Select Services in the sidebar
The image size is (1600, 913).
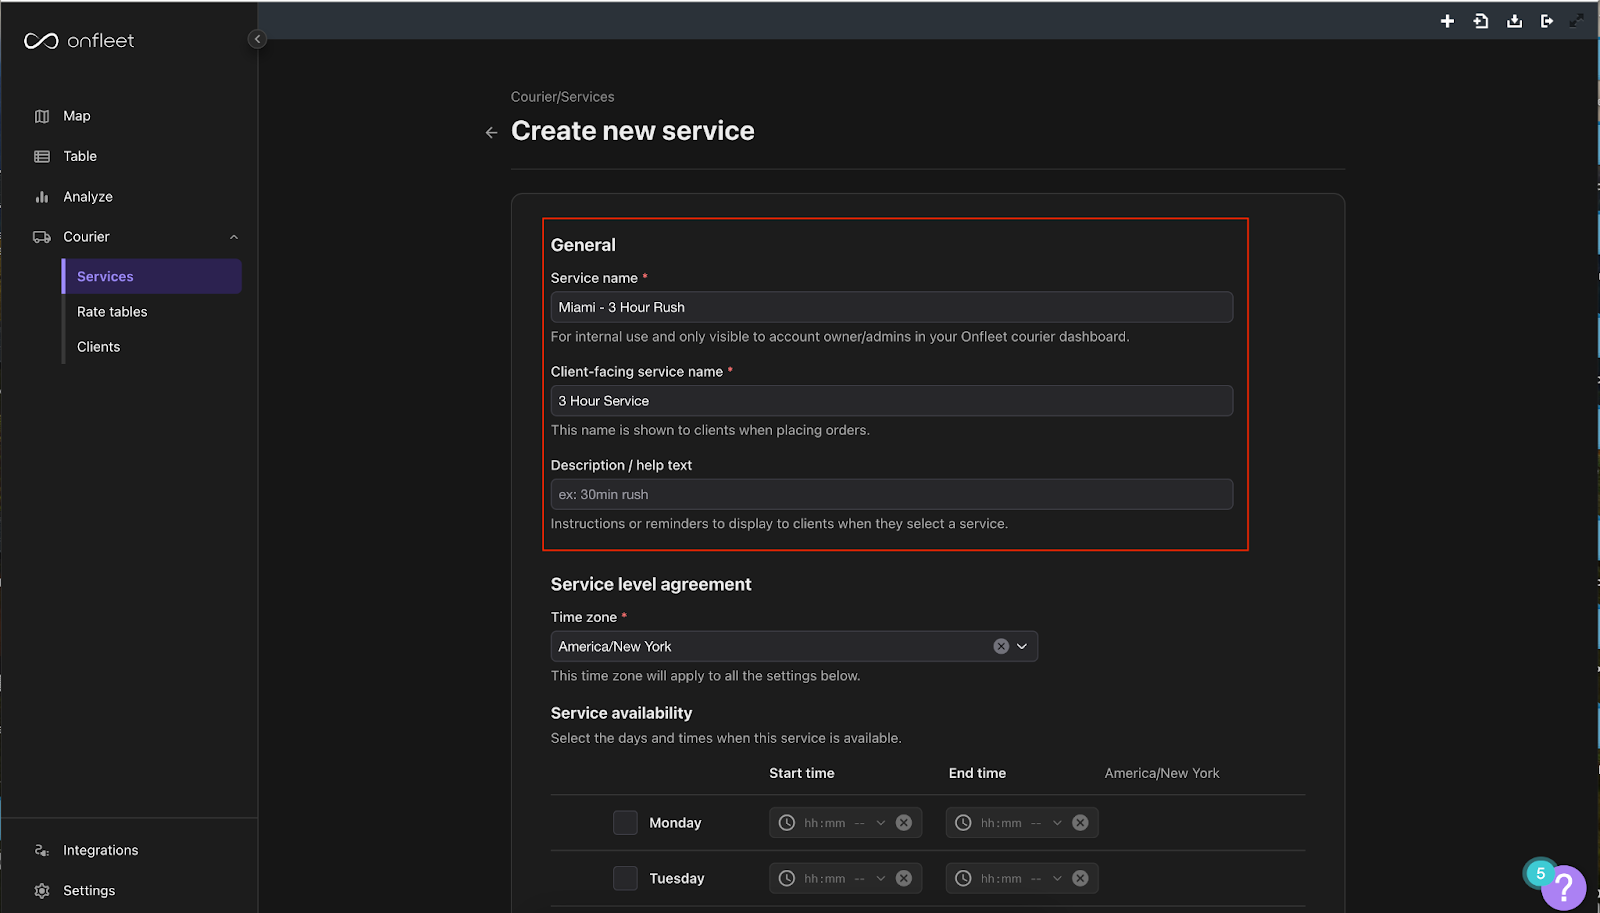point(152,277)
